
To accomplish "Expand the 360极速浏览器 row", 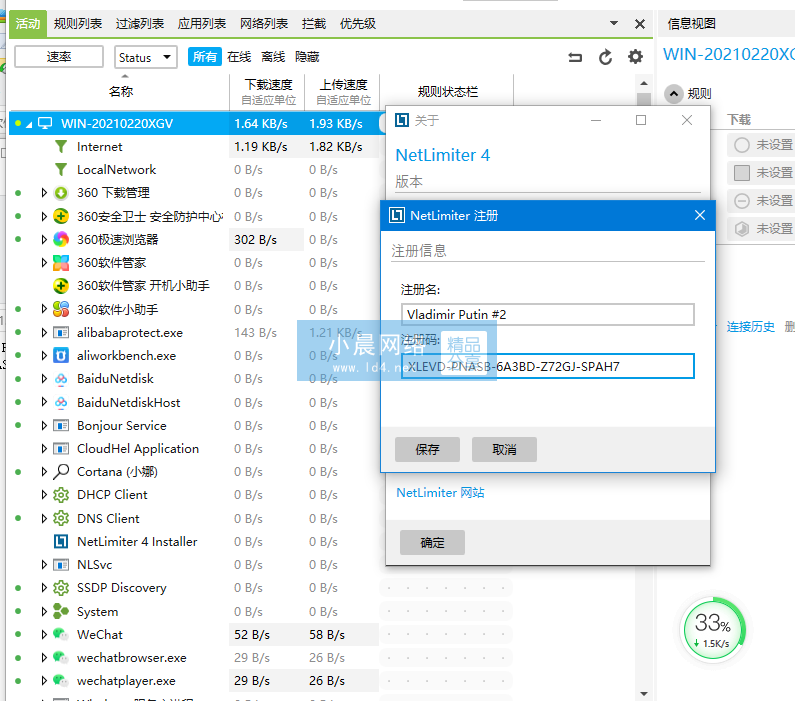I will coord(44,239).
